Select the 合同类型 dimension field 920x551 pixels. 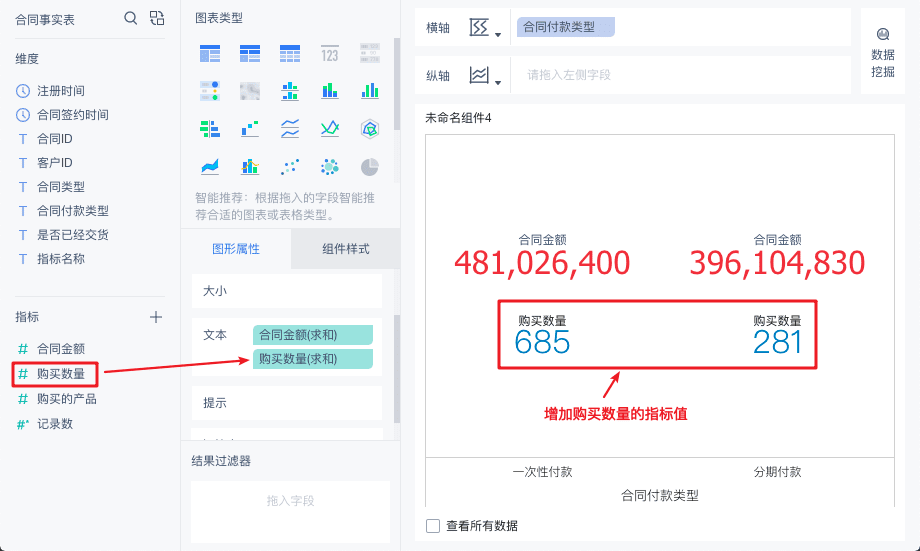[61, 187]
